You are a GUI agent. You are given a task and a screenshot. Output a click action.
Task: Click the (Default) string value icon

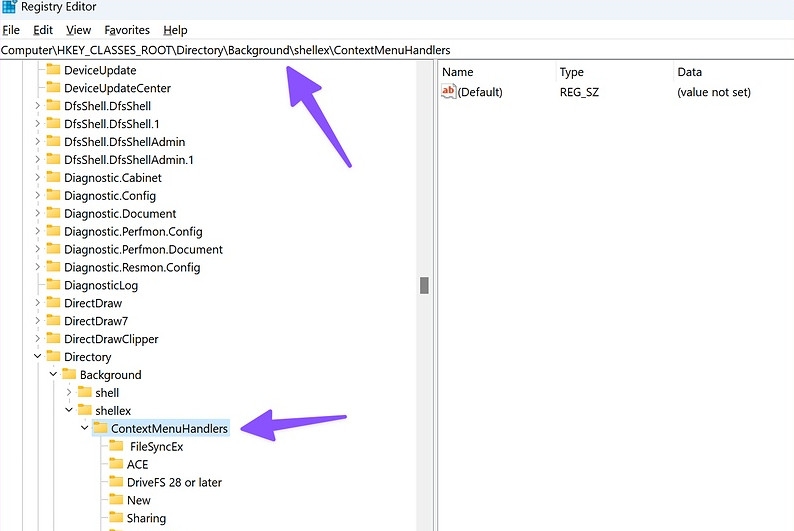[x=449, y=92]
